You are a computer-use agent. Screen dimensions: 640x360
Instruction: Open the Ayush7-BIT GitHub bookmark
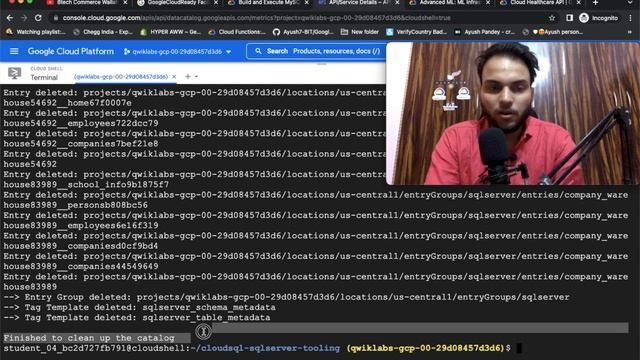[x=303, y=32]
